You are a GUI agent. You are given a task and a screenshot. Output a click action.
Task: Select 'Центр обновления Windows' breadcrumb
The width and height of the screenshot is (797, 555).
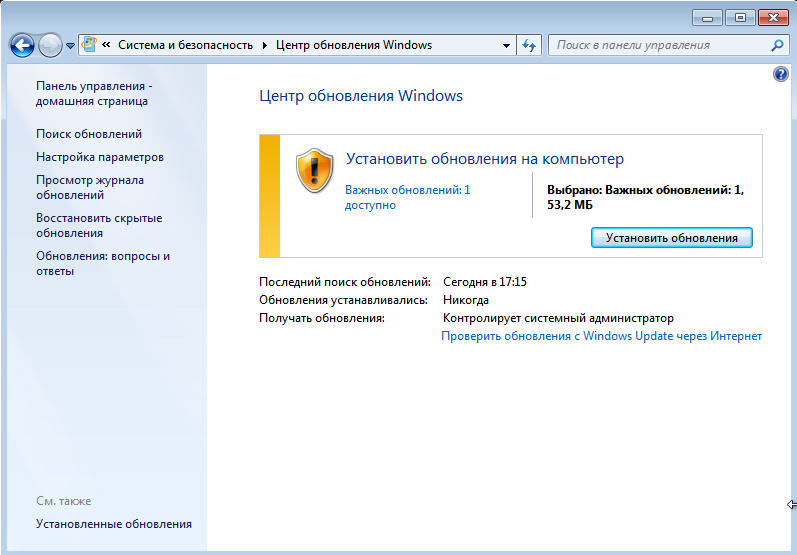pos(354,45)
